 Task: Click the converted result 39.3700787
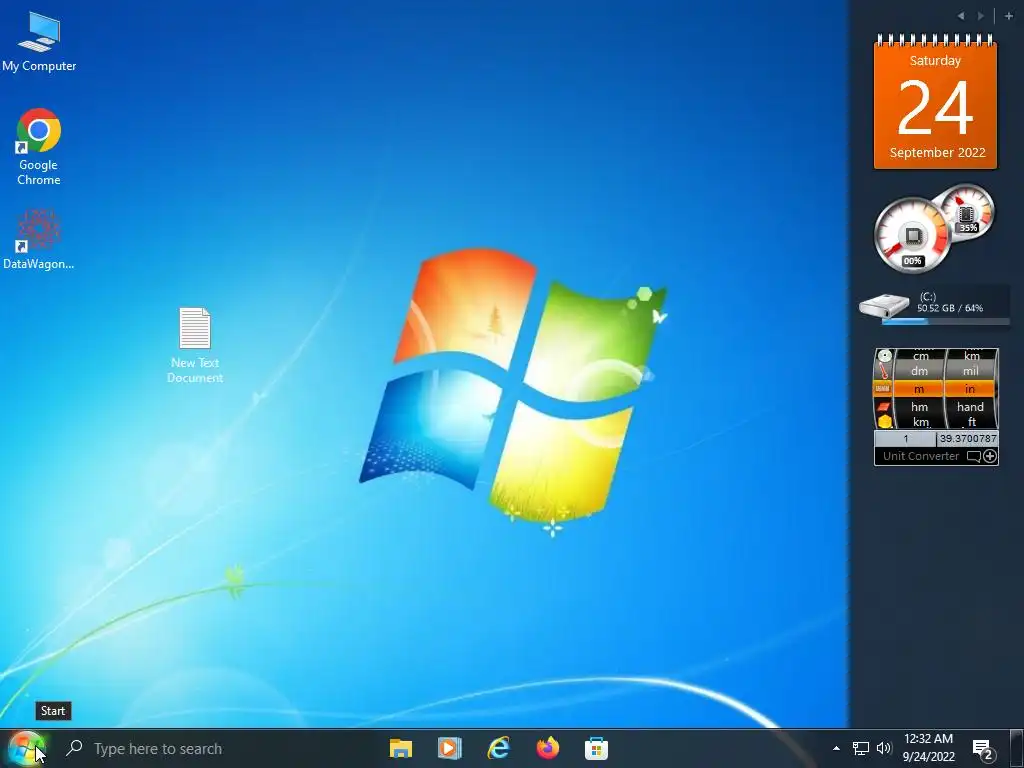coord(968,438)
